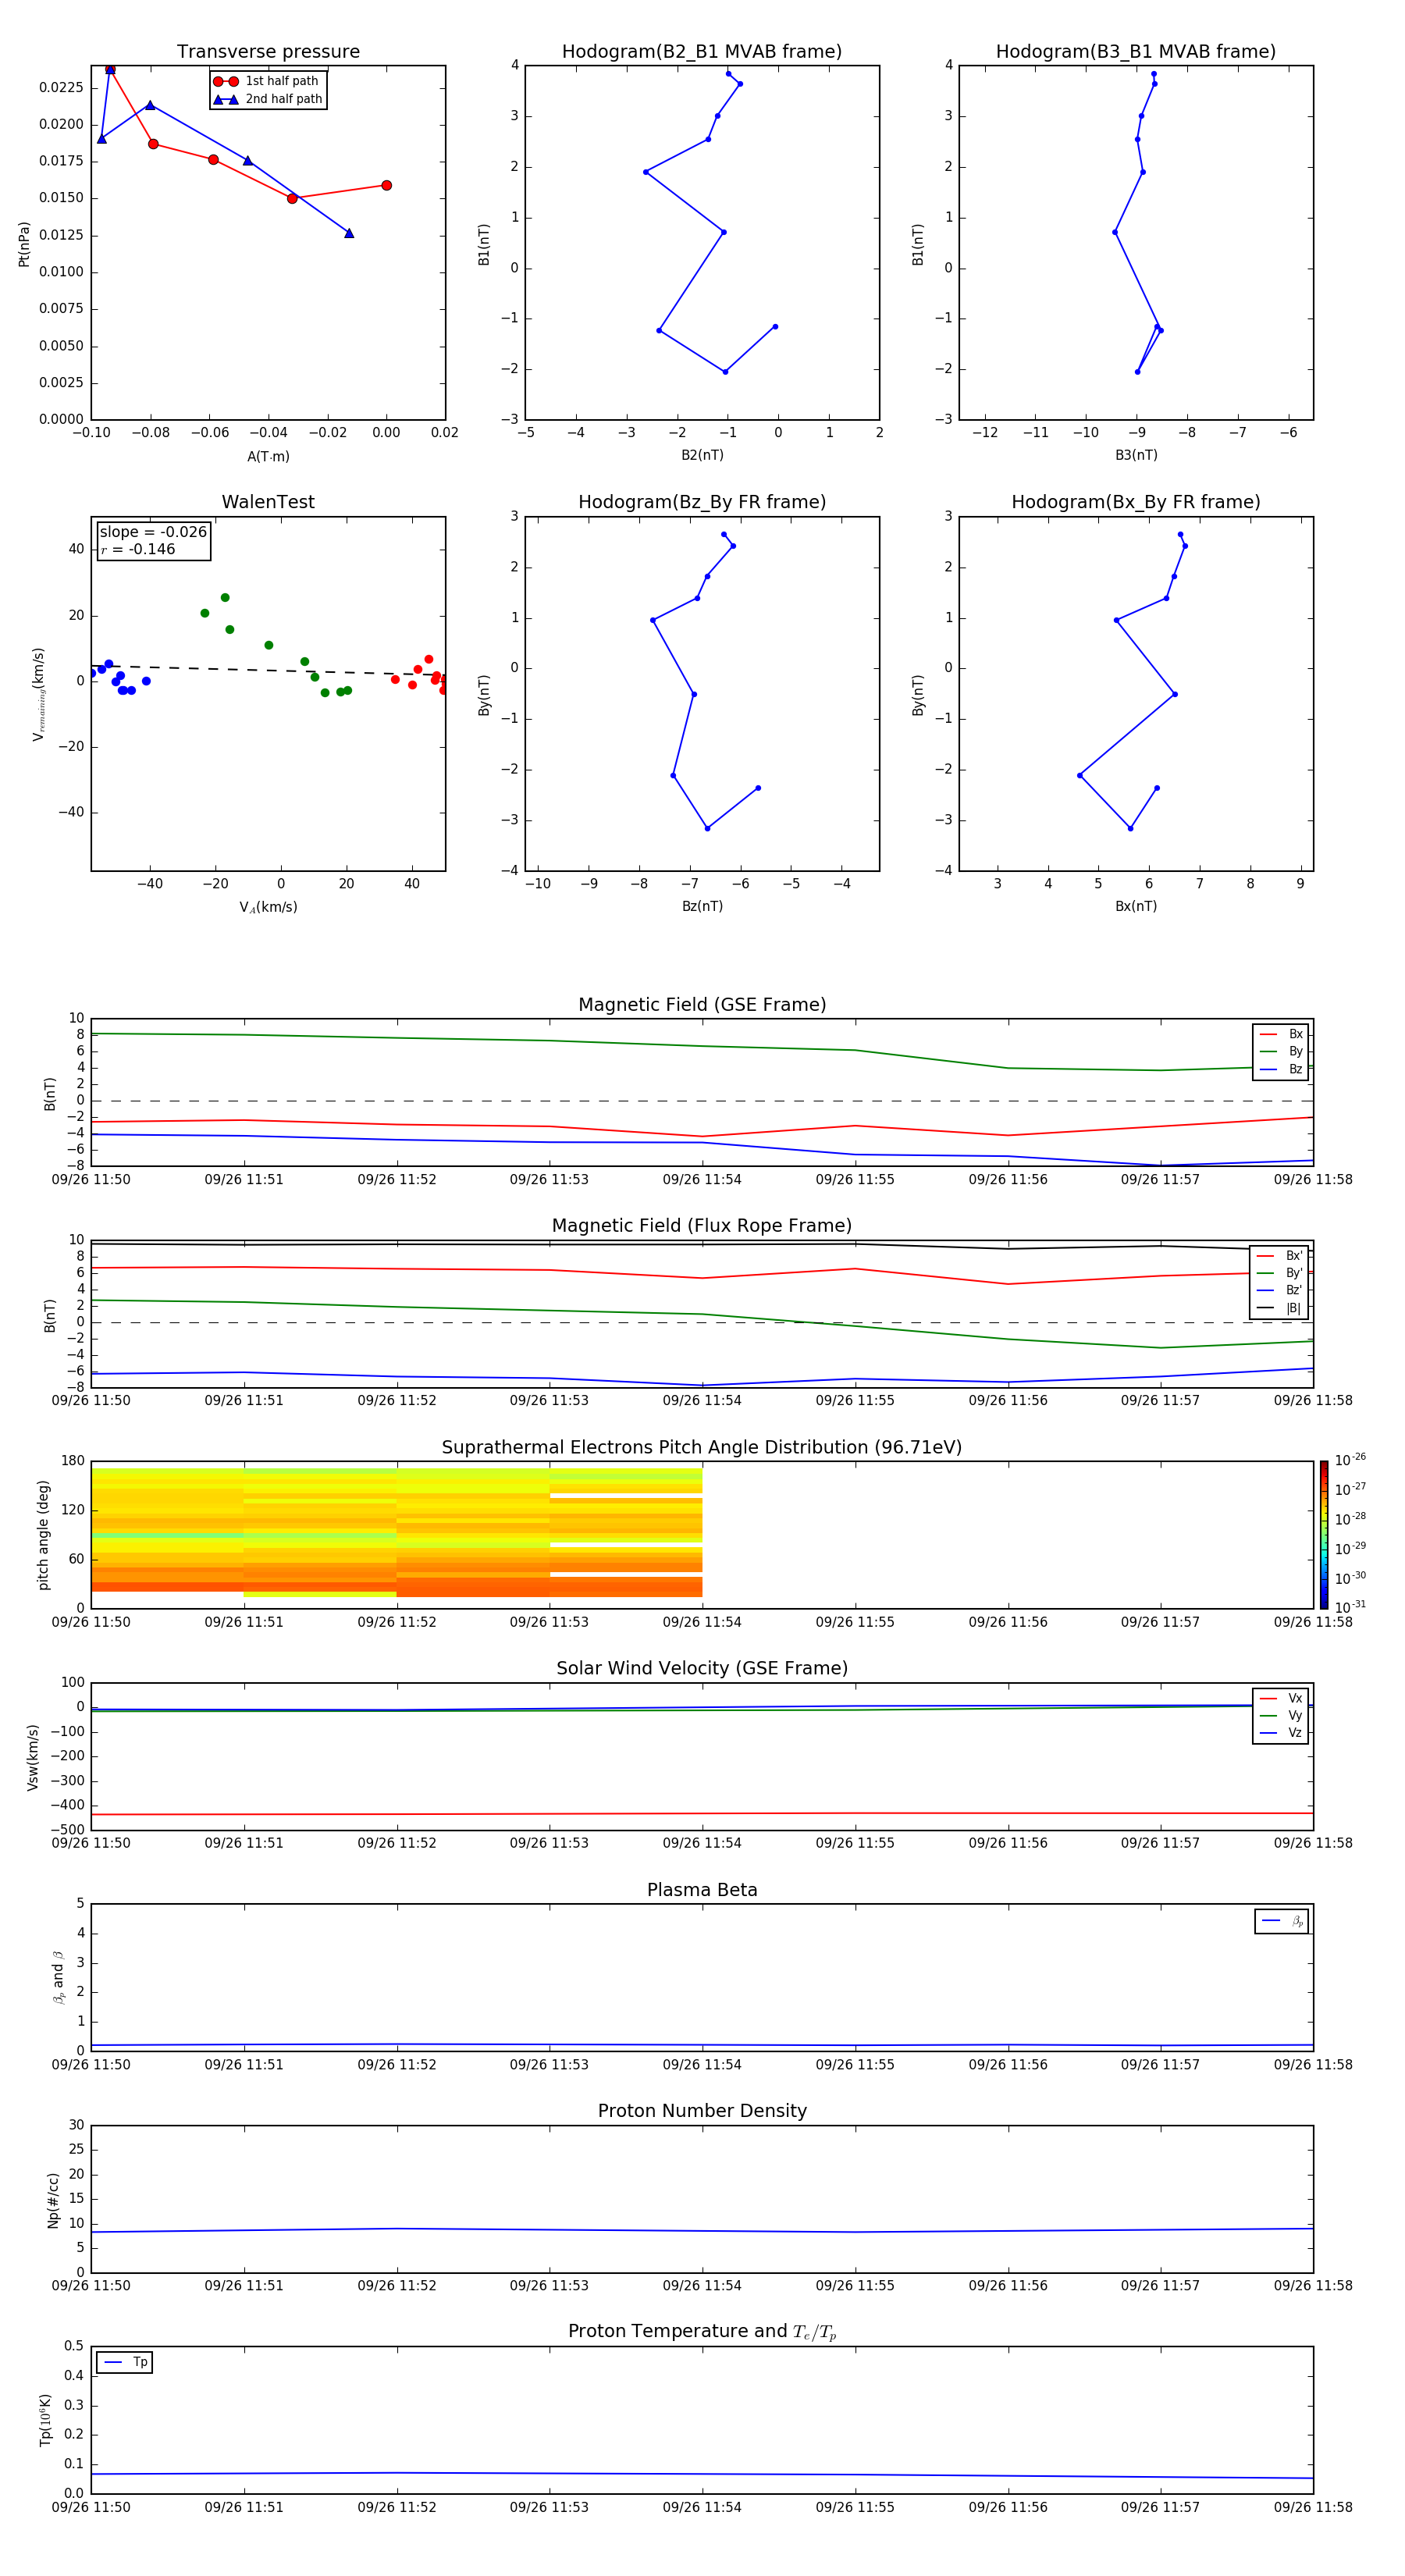
Task: Click the 'Magnetic Field (GSE Frame)' title
Action: point(702,1005)
